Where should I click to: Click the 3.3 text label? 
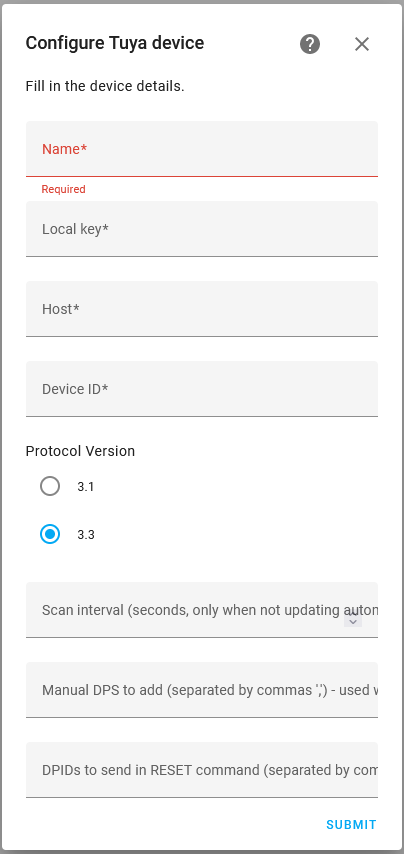pos(85,535)
